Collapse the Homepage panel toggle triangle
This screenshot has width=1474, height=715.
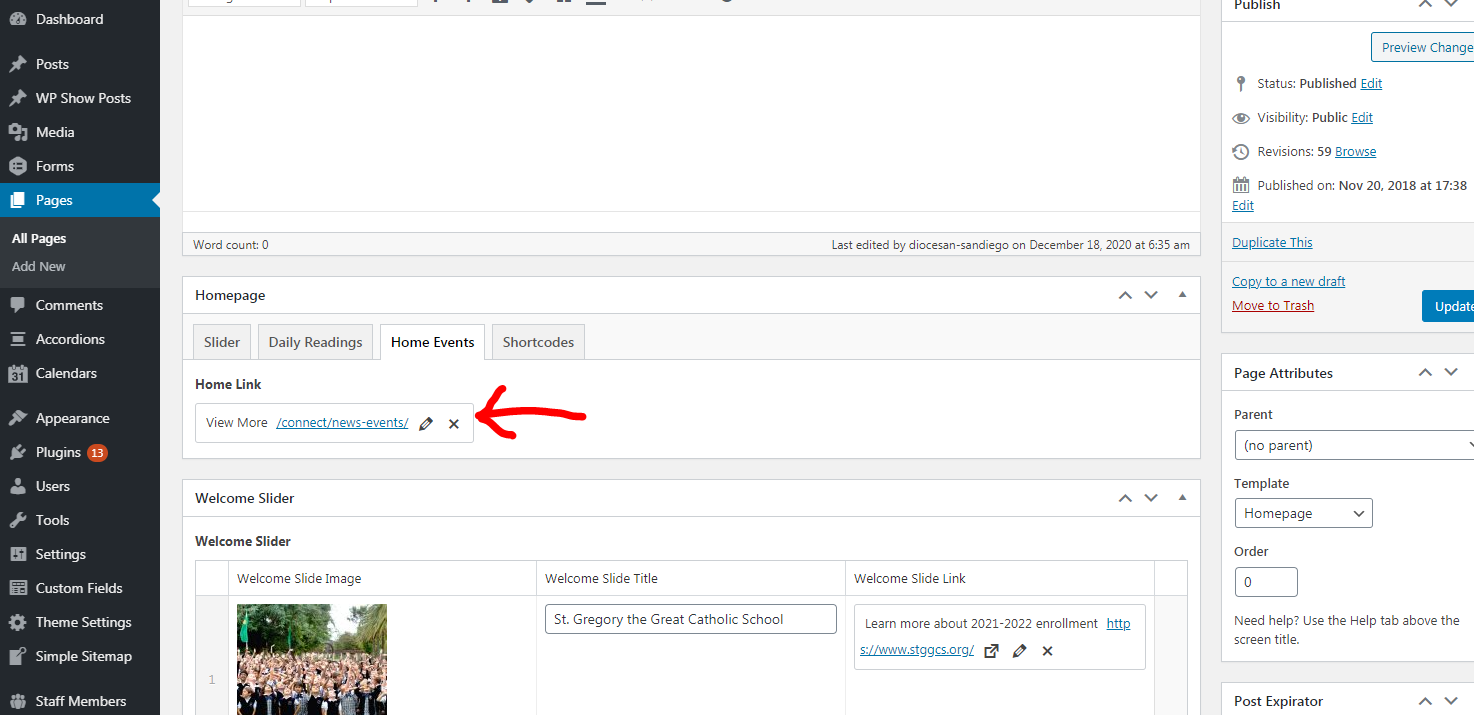coord(1183,295)
